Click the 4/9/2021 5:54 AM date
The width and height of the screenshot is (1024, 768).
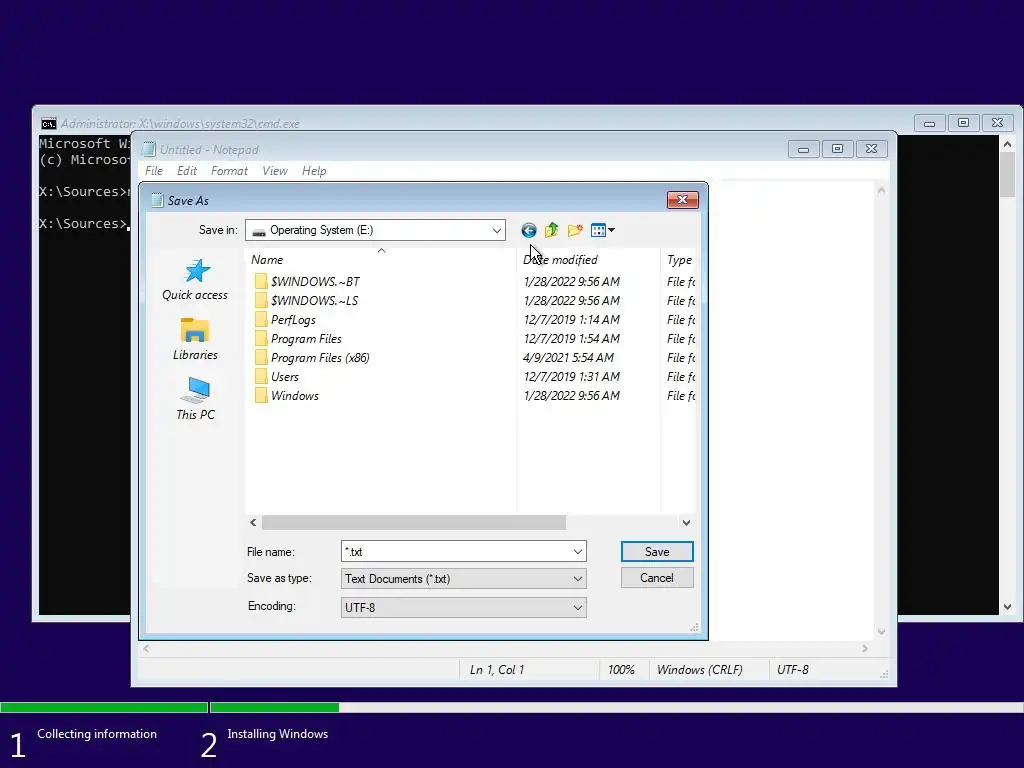click(568, 357)
